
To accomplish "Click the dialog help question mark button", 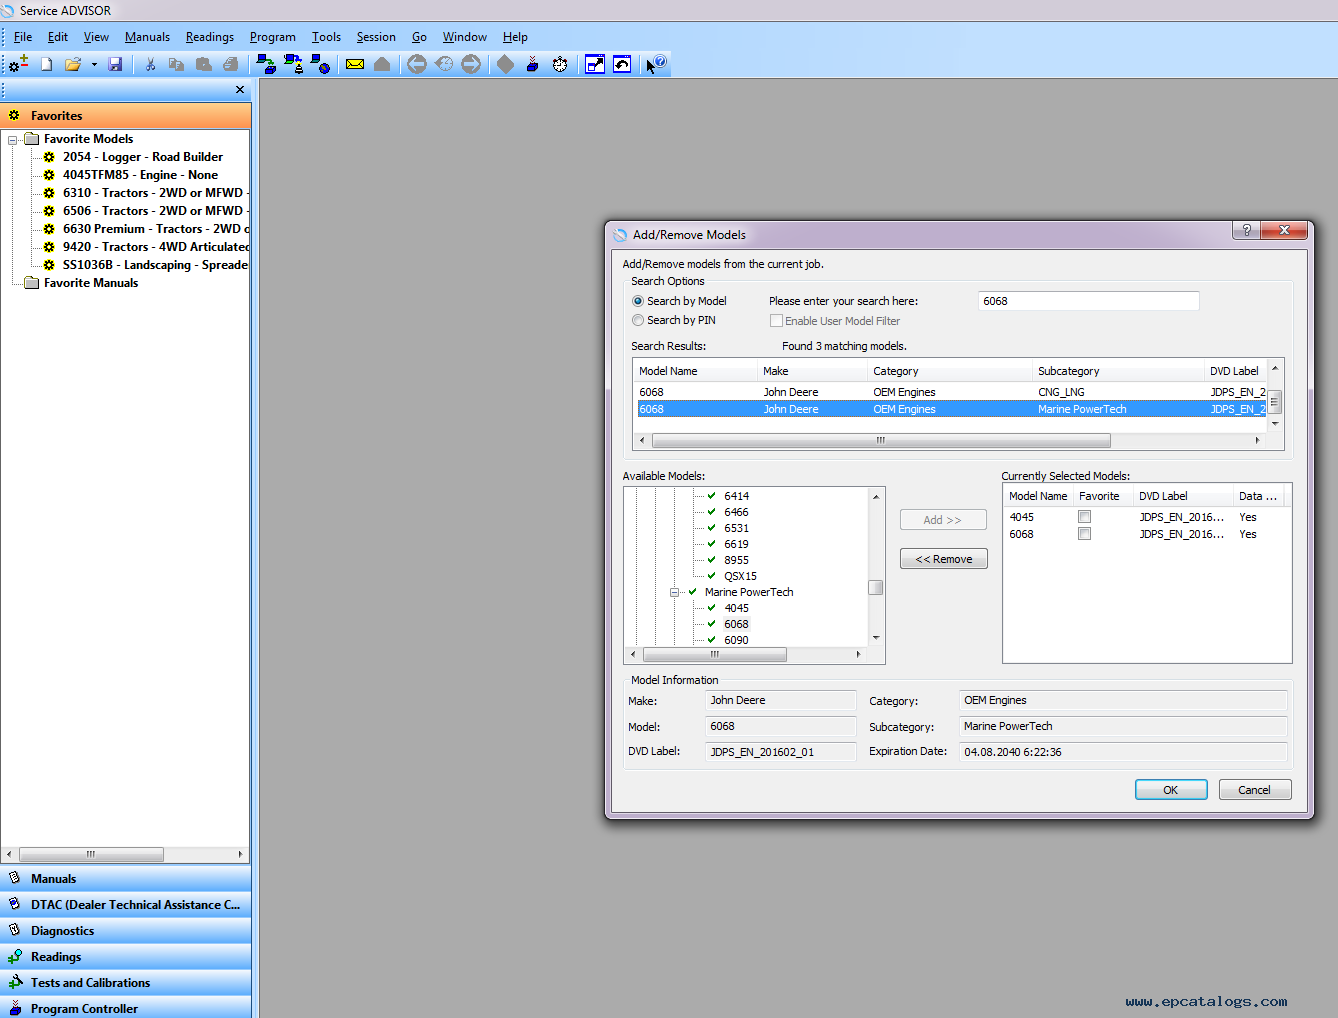I will (1246, 230).
